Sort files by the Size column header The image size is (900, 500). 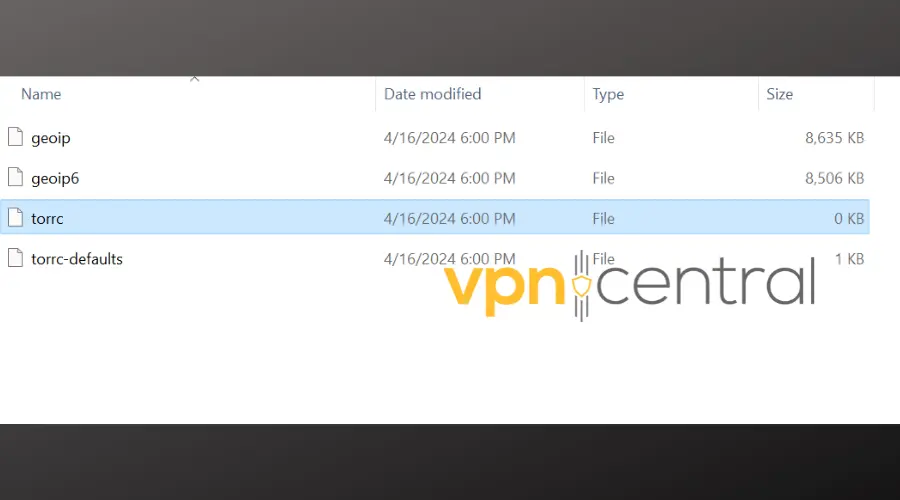(780, 94)
